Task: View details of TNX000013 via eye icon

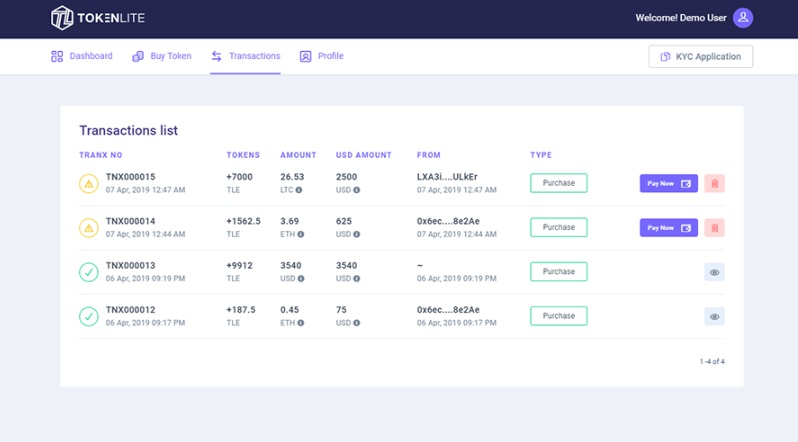Action: 714,272
